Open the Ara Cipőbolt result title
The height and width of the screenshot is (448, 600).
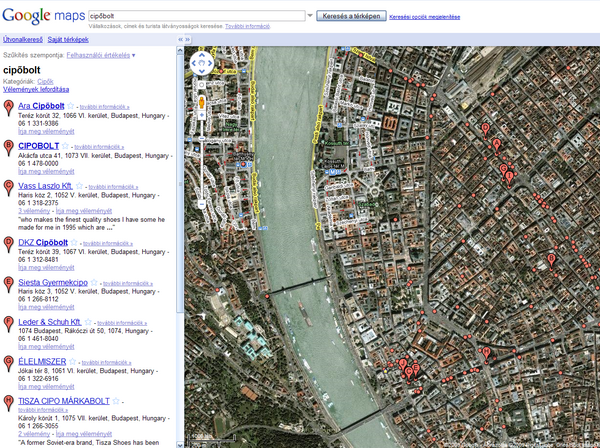click(x=41, y=106)
